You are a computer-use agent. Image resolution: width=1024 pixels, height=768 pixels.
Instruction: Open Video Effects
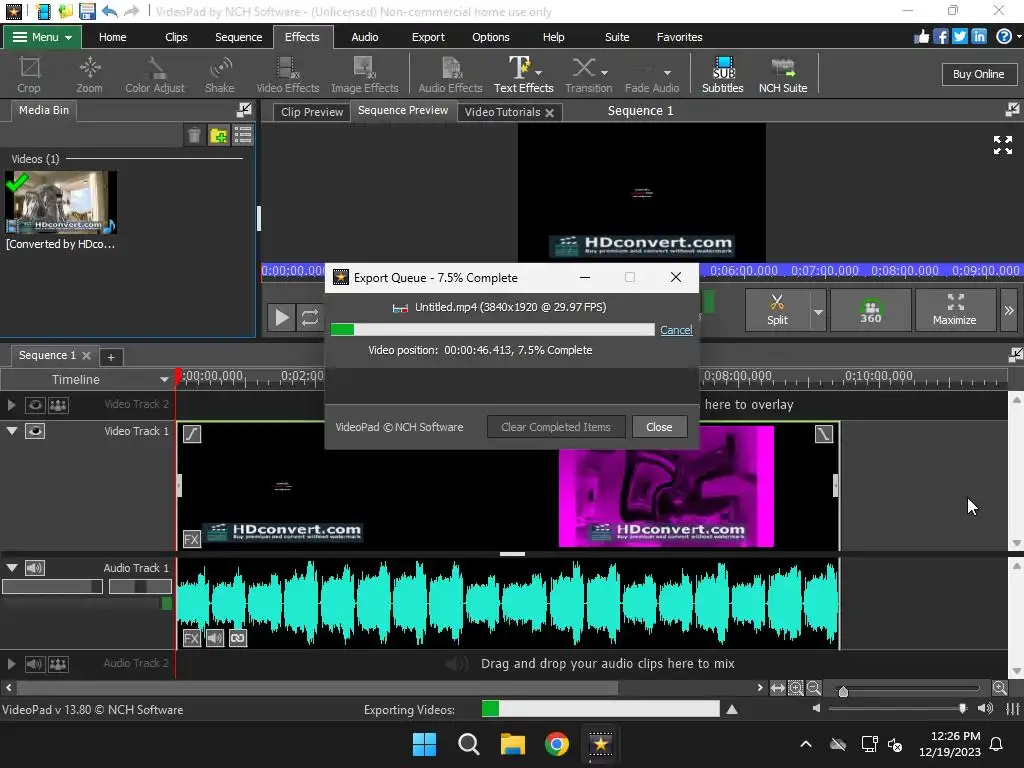coord(287,74)
